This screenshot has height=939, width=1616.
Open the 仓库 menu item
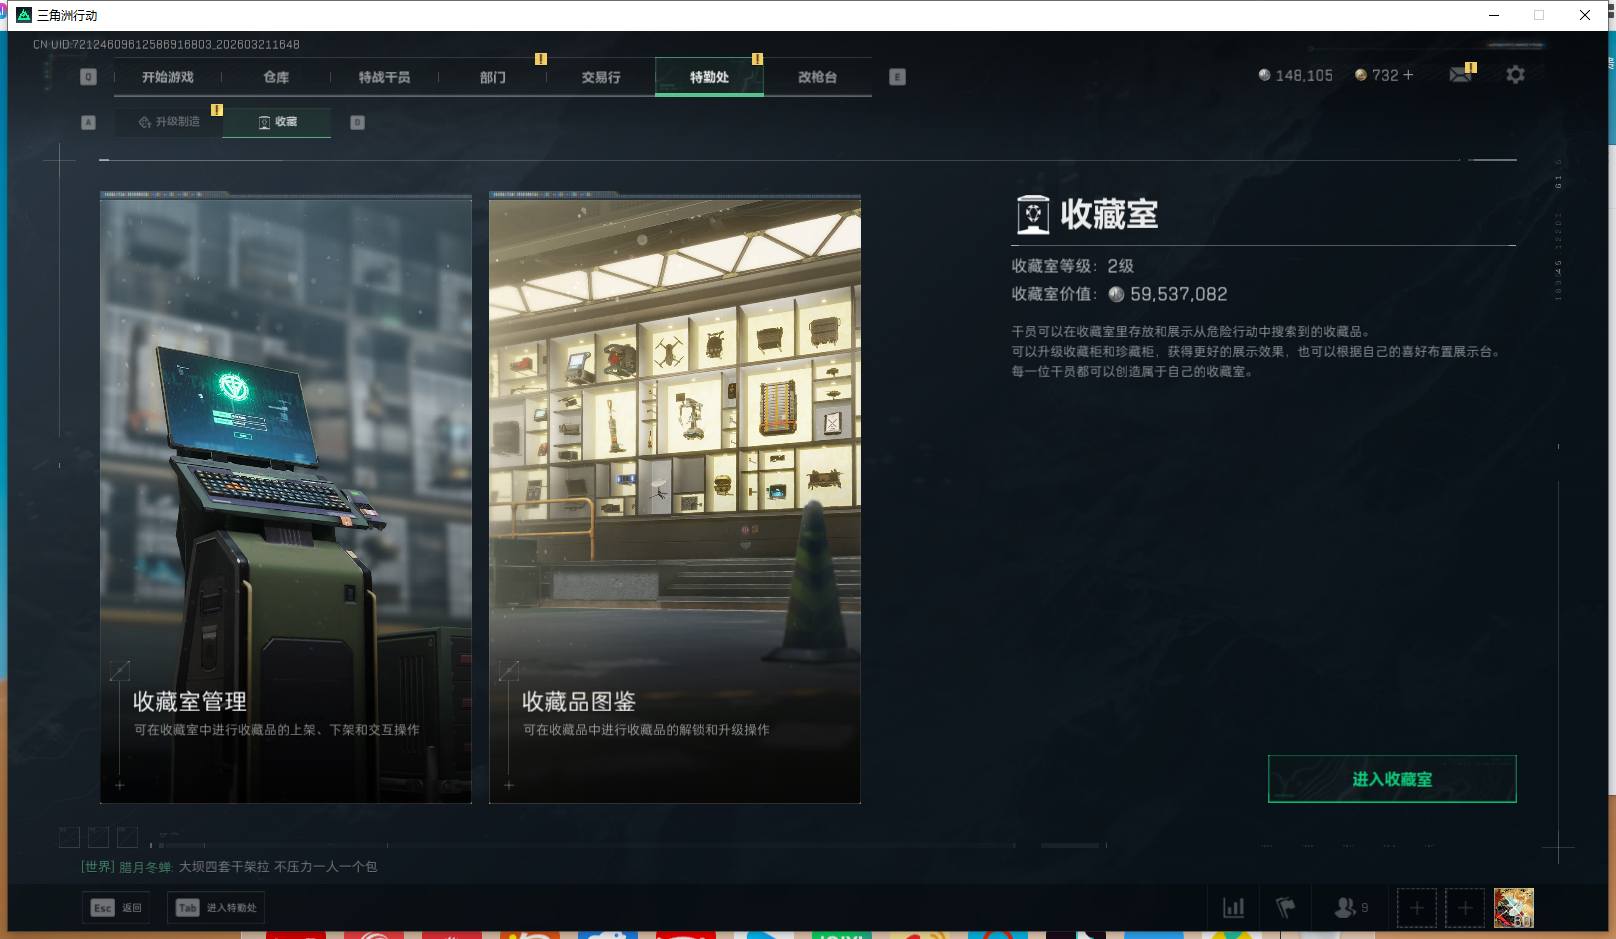(x=274, y=77)
